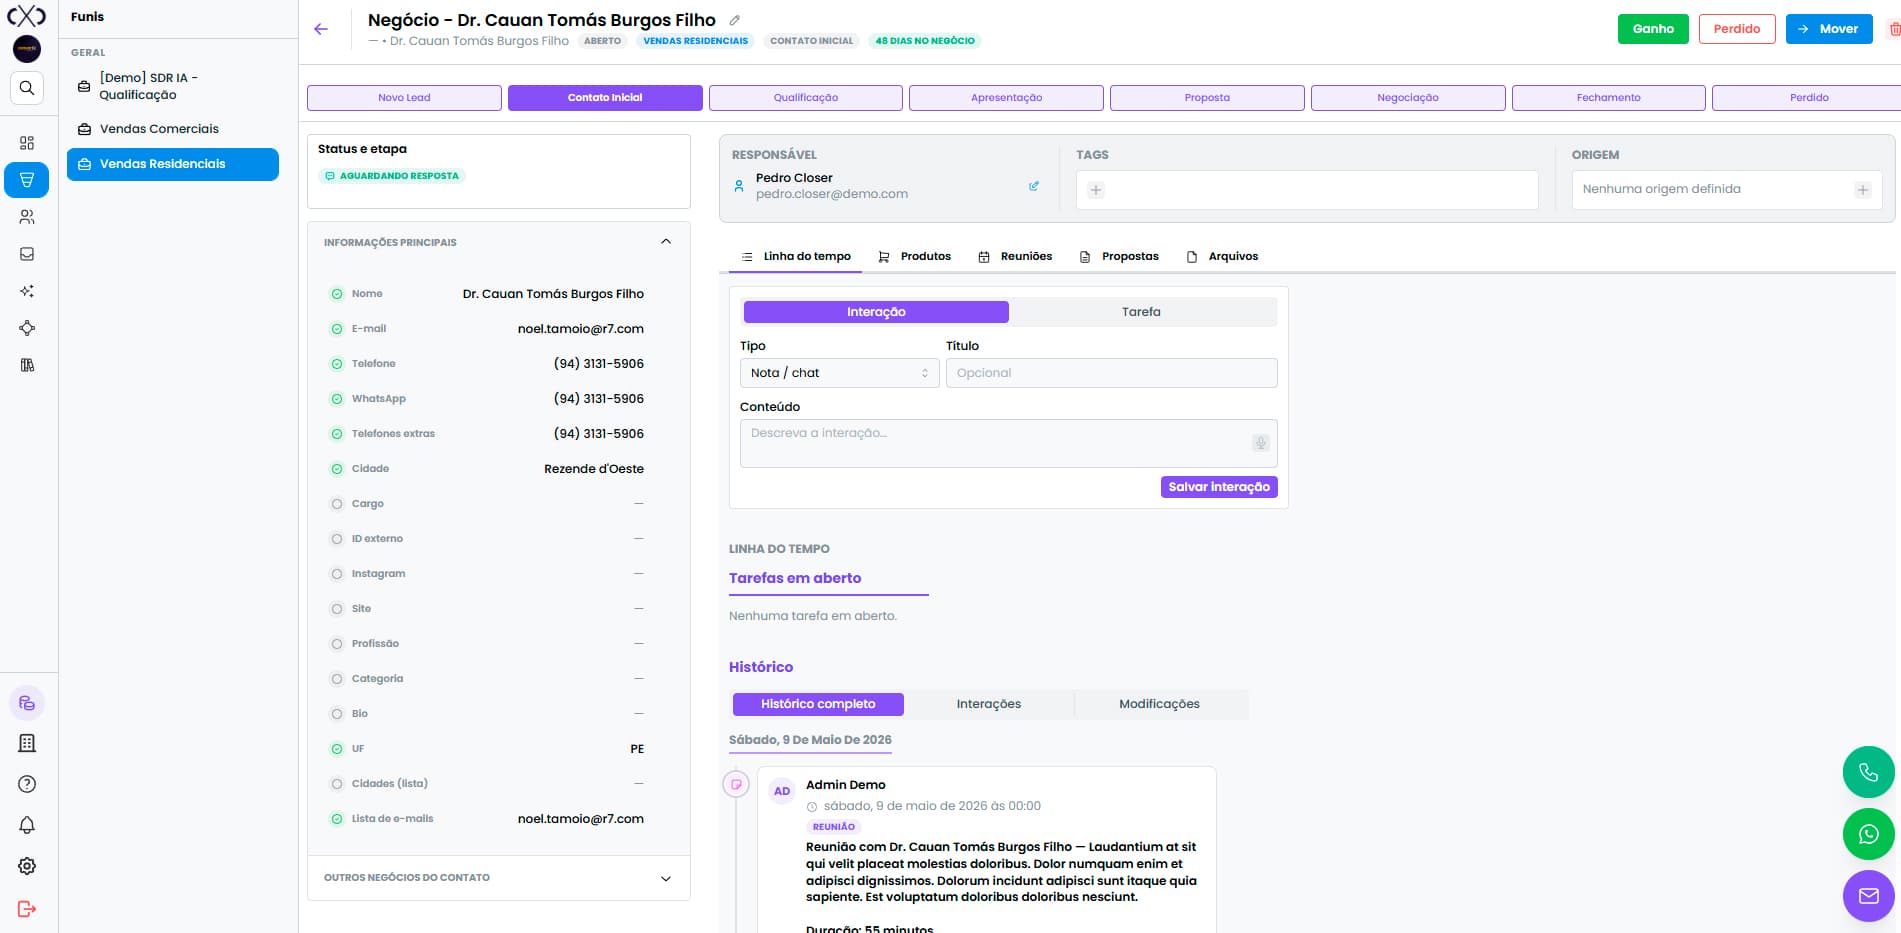Image resolution: width=1901 pixels, height=933 pixels.
Task: Open the Tipo Nota / chat dropdown
Action: pos(839,373)
